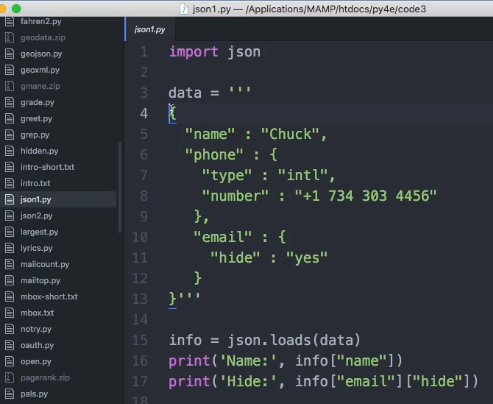Open fahren2.py from the file tree
The image size is (493, 404).
click(x=41, y=22)
